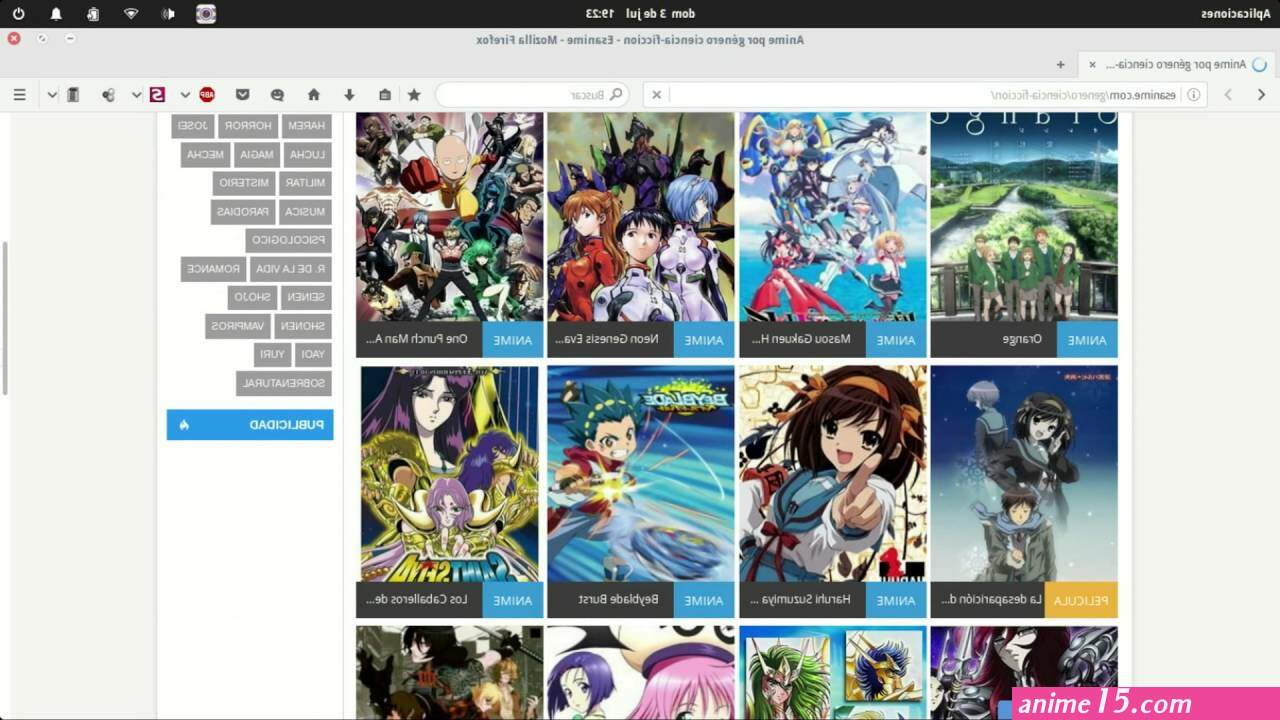The width and height of the screenshot is (1280, 720).
Task: Show bookmarks with the briefcase list icon
Action: (x=385, y=95)
